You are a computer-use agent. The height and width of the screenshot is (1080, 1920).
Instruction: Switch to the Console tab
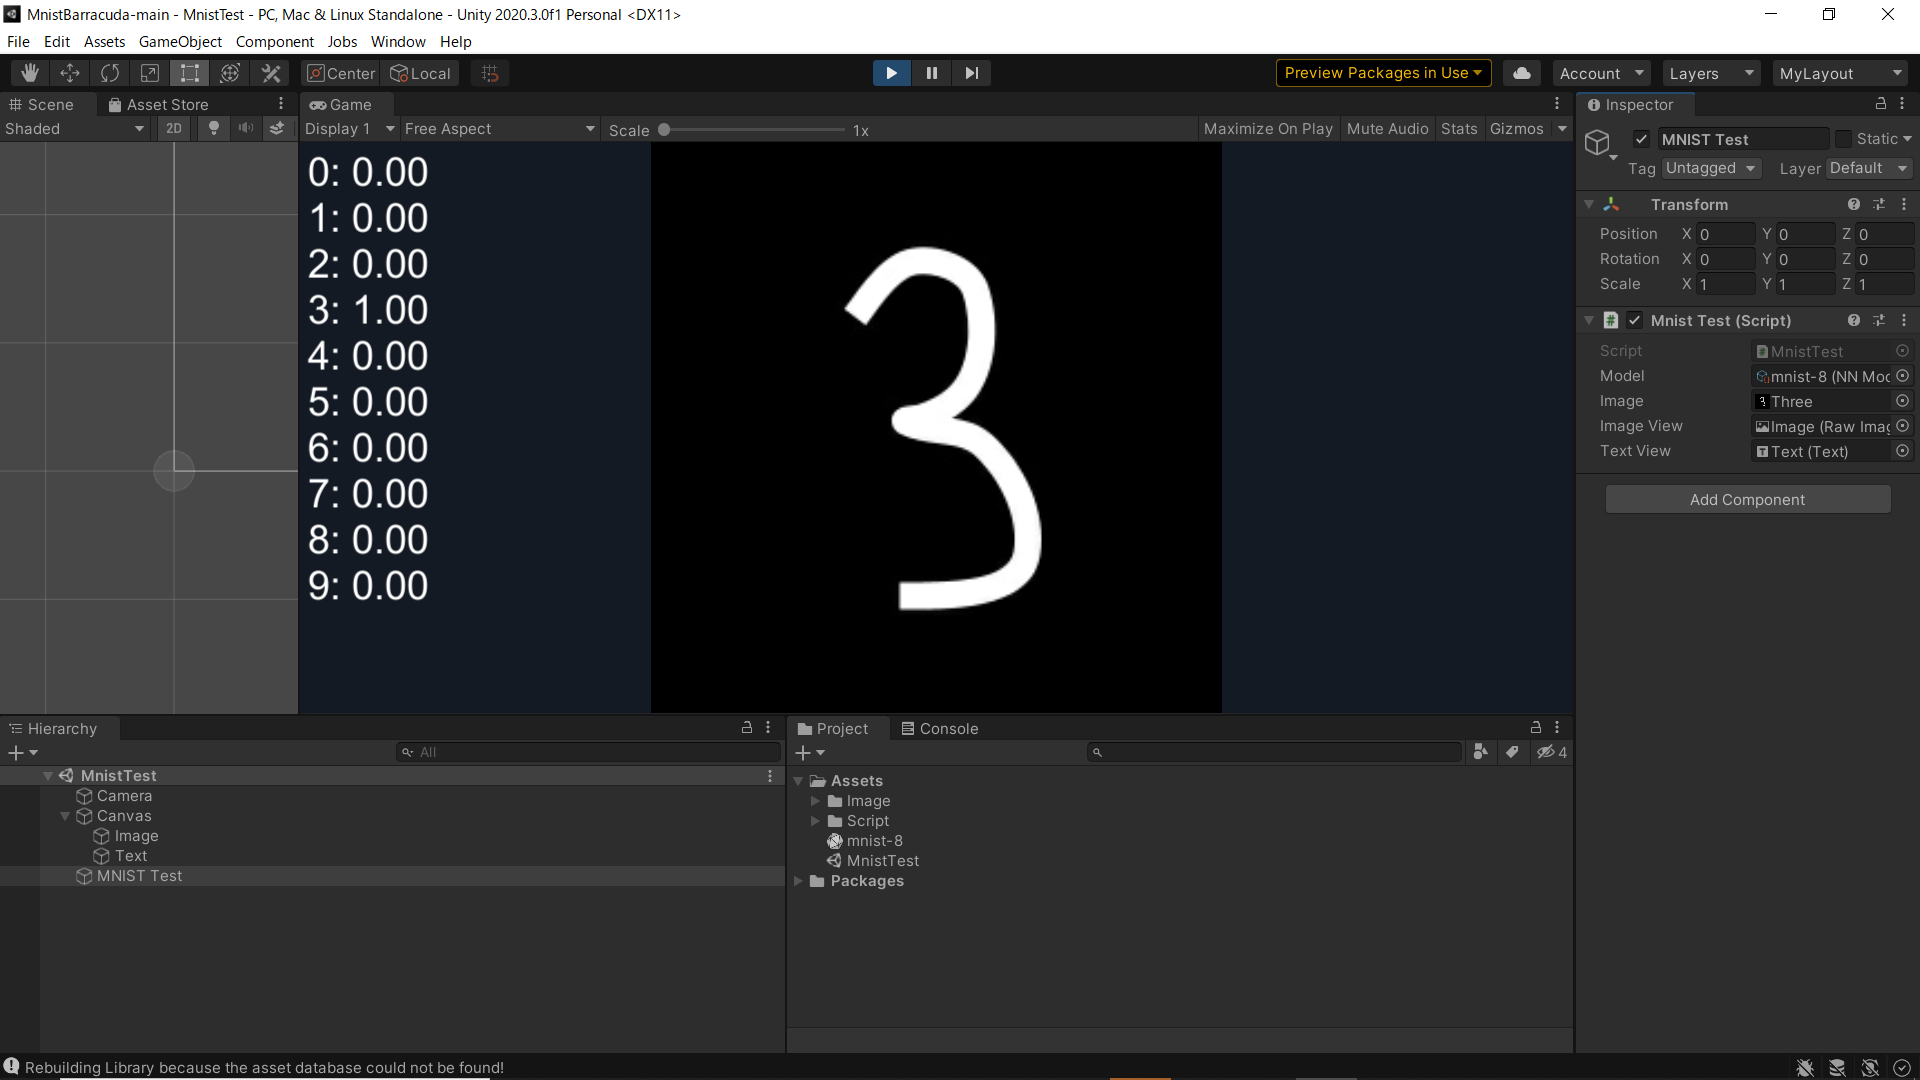(939, 728)
